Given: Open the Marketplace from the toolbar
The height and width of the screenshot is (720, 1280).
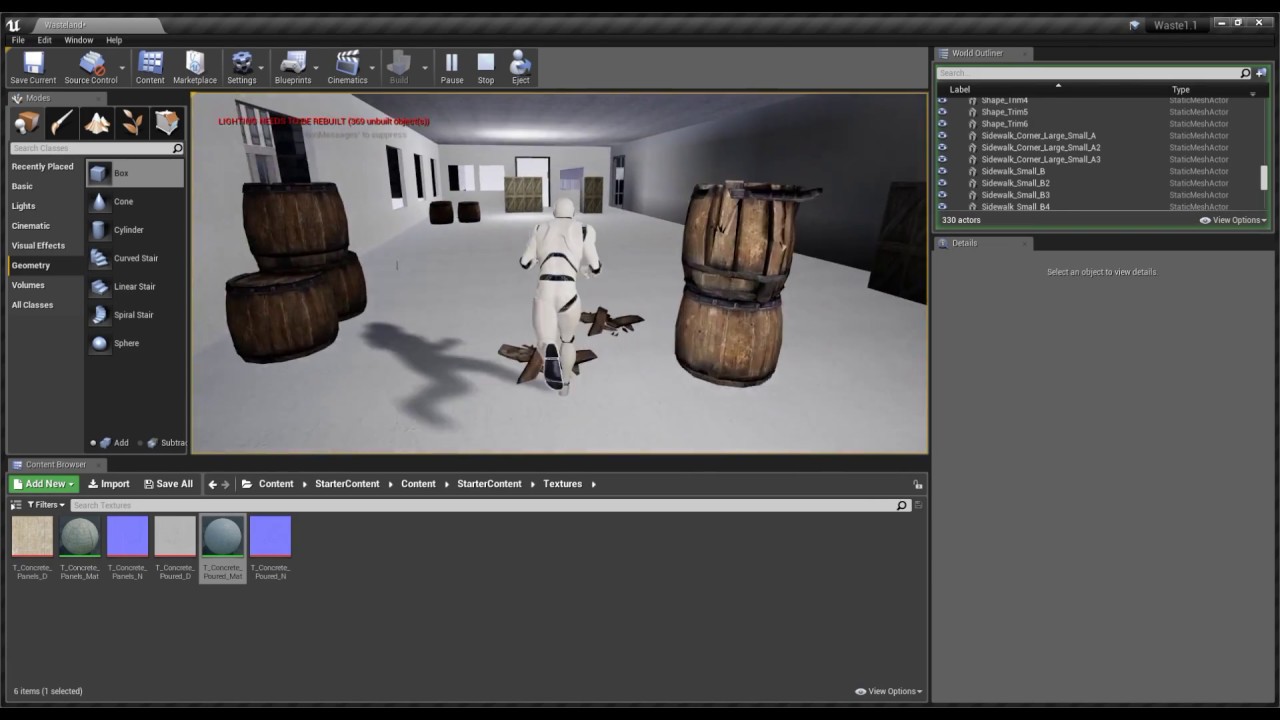Looking at the screenshot, I should pyautogui.click(x=195, y=68).
